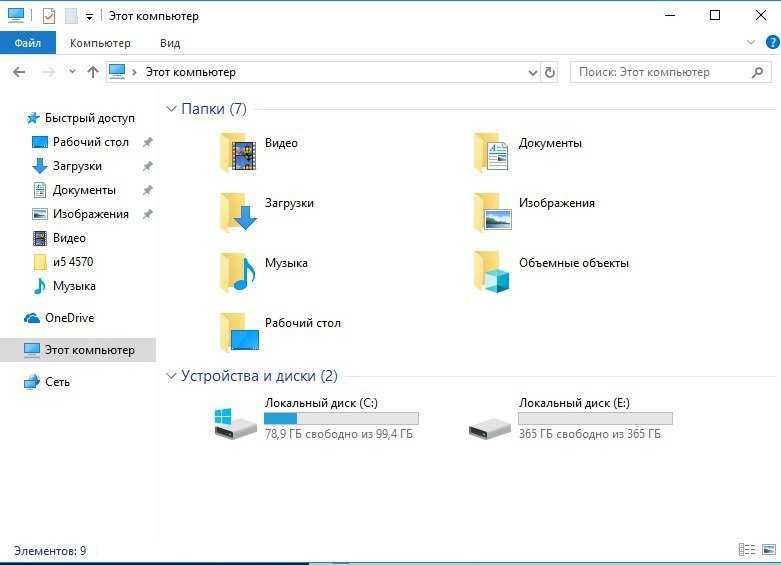Click the breadcrumb arrow before Этот компьютер

click(x=134, y=72)
